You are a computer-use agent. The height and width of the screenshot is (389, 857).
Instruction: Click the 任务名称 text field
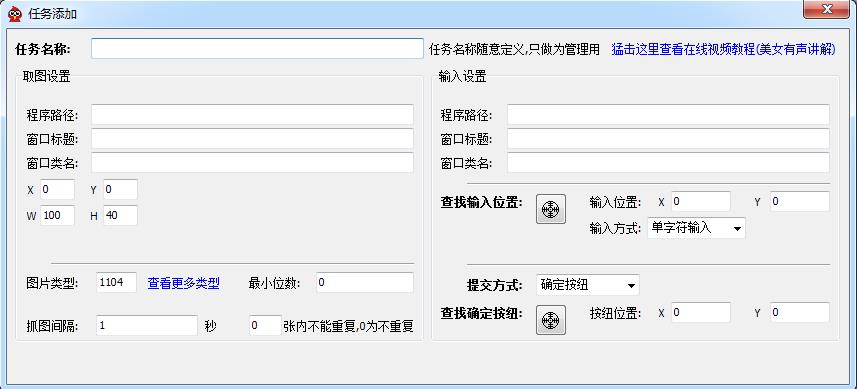[257, 49]
